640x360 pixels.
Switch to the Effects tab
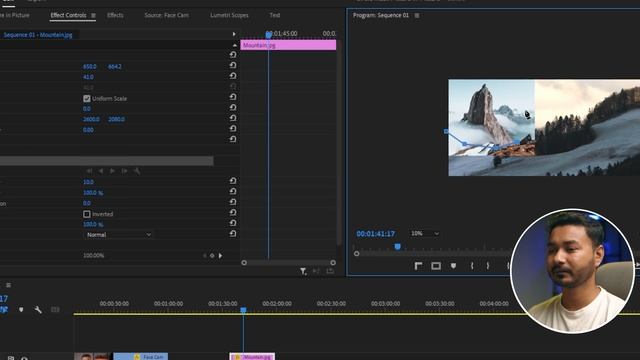pyautogui.click(x=115, y=15)
